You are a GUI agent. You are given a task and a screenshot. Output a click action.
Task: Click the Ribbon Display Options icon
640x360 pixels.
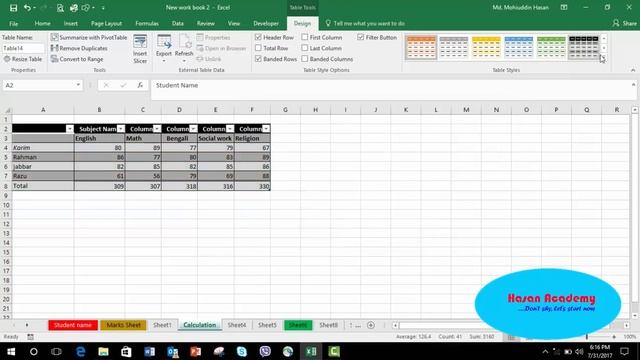(x=564, y=7)
